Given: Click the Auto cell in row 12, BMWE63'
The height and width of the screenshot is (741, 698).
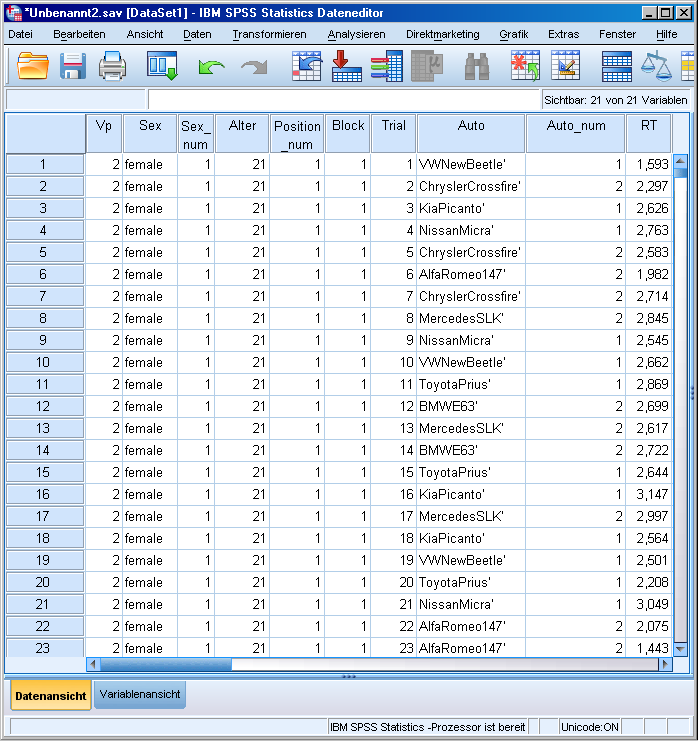Looking at the screenshot, I should click(x=471, y=406).
